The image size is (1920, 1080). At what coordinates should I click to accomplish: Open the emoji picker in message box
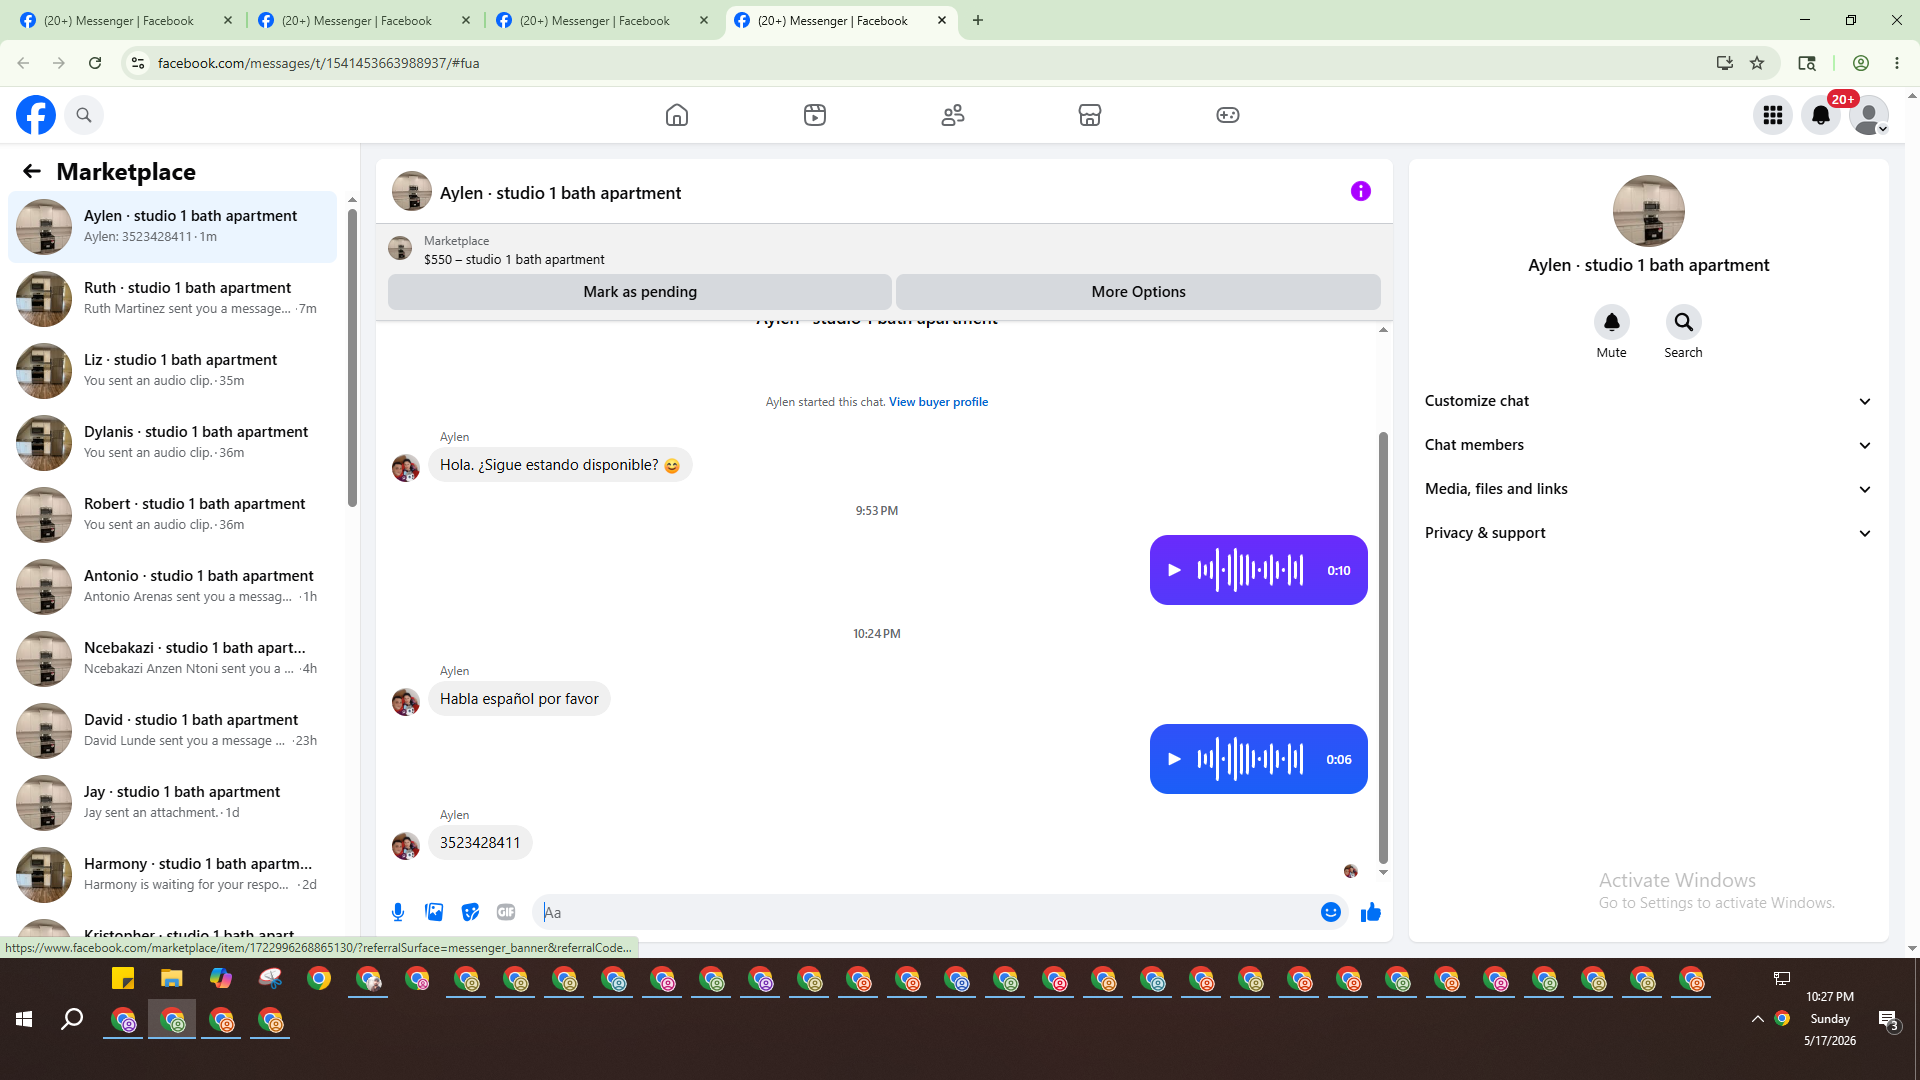click(x=1331, y=912)
